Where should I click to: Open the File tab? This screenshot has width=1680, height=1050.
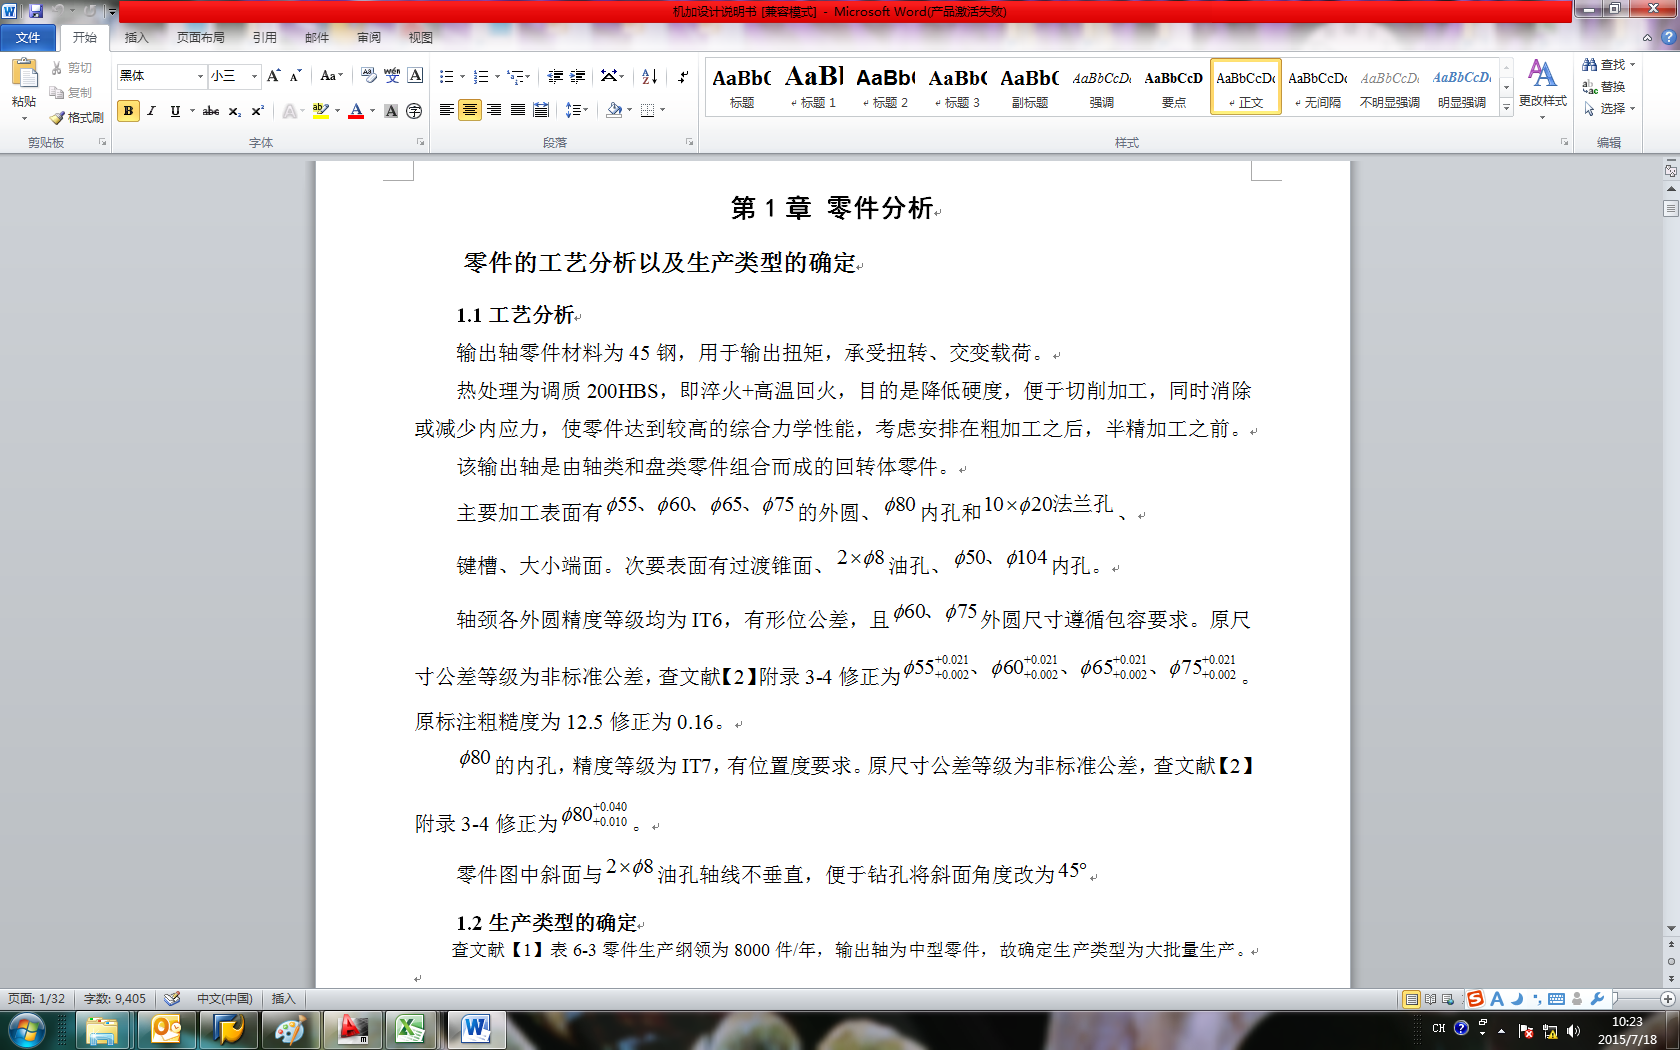pyautogui.click(x=28, y=38)
